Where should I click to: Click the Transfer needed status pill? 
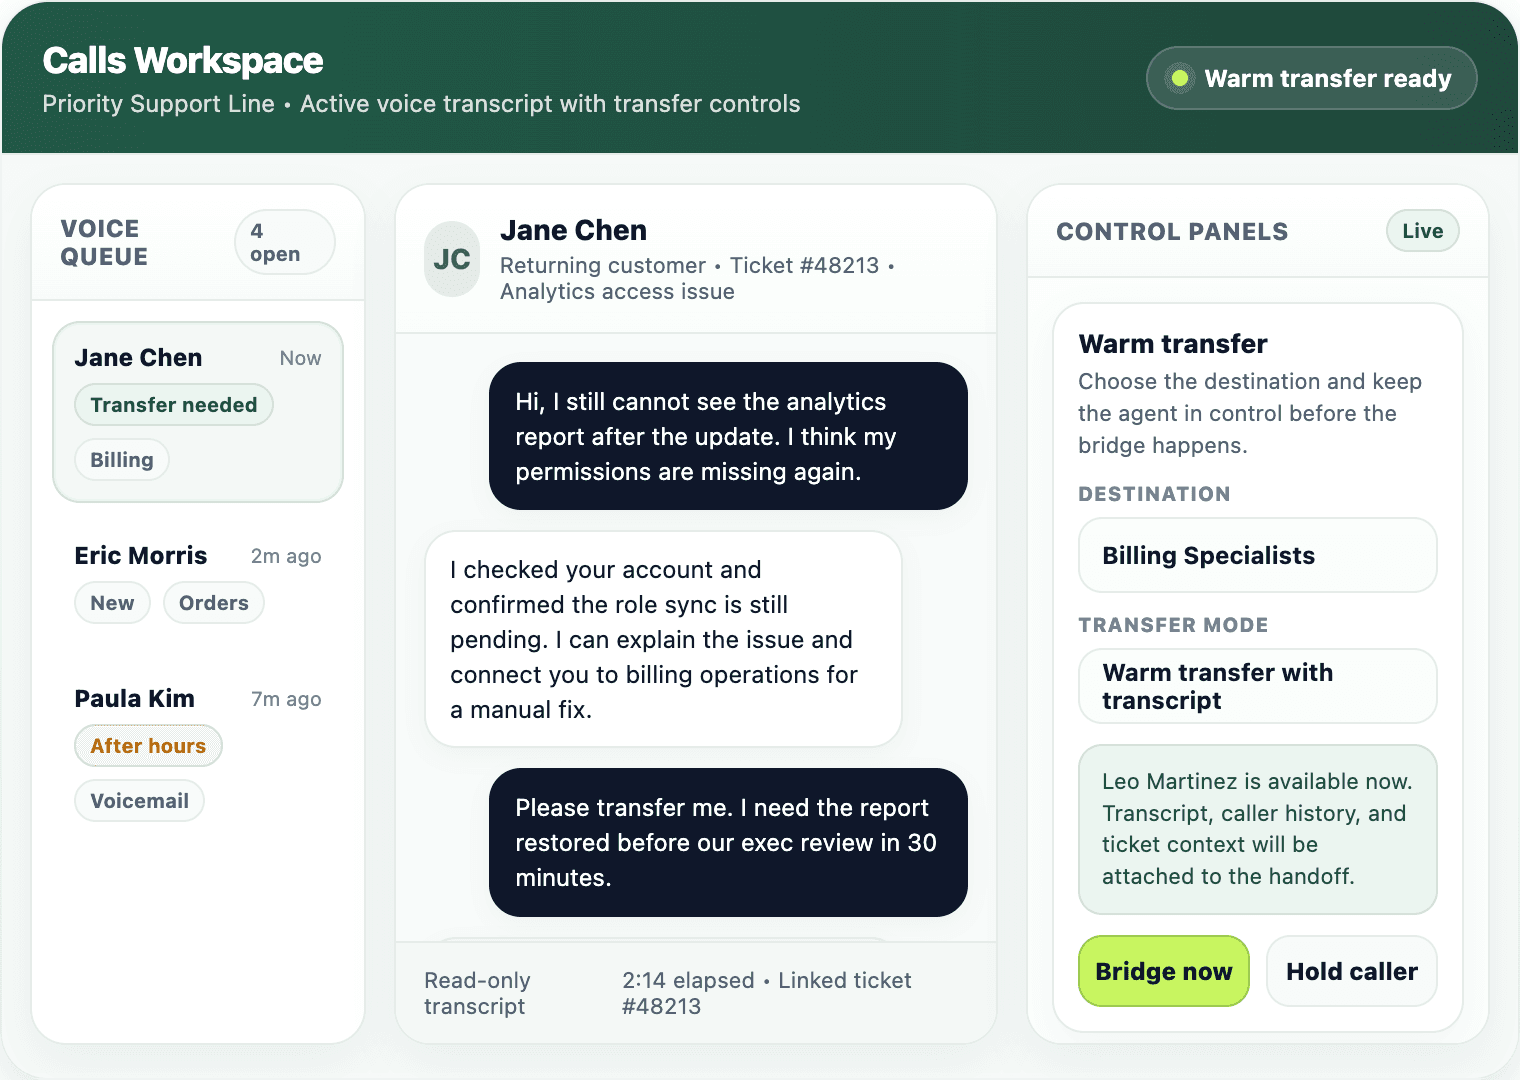(x=173, y=404)
